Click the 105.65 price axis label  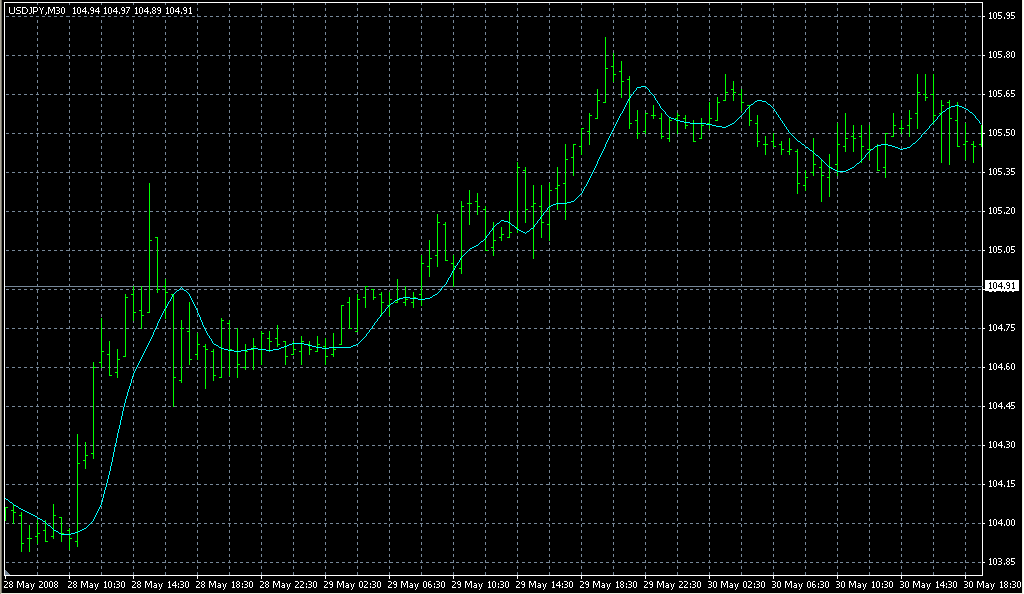(1001, 94)
